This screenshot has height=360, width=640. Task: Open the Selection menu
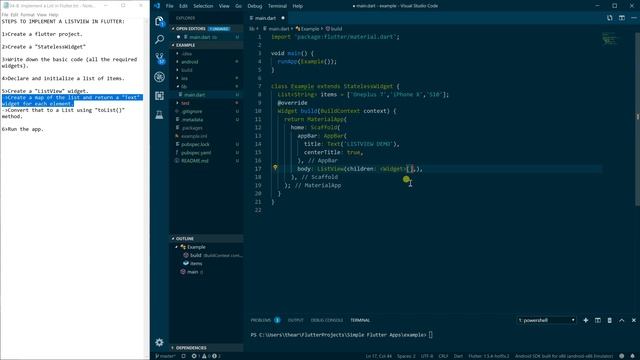(x=203, y=6)
